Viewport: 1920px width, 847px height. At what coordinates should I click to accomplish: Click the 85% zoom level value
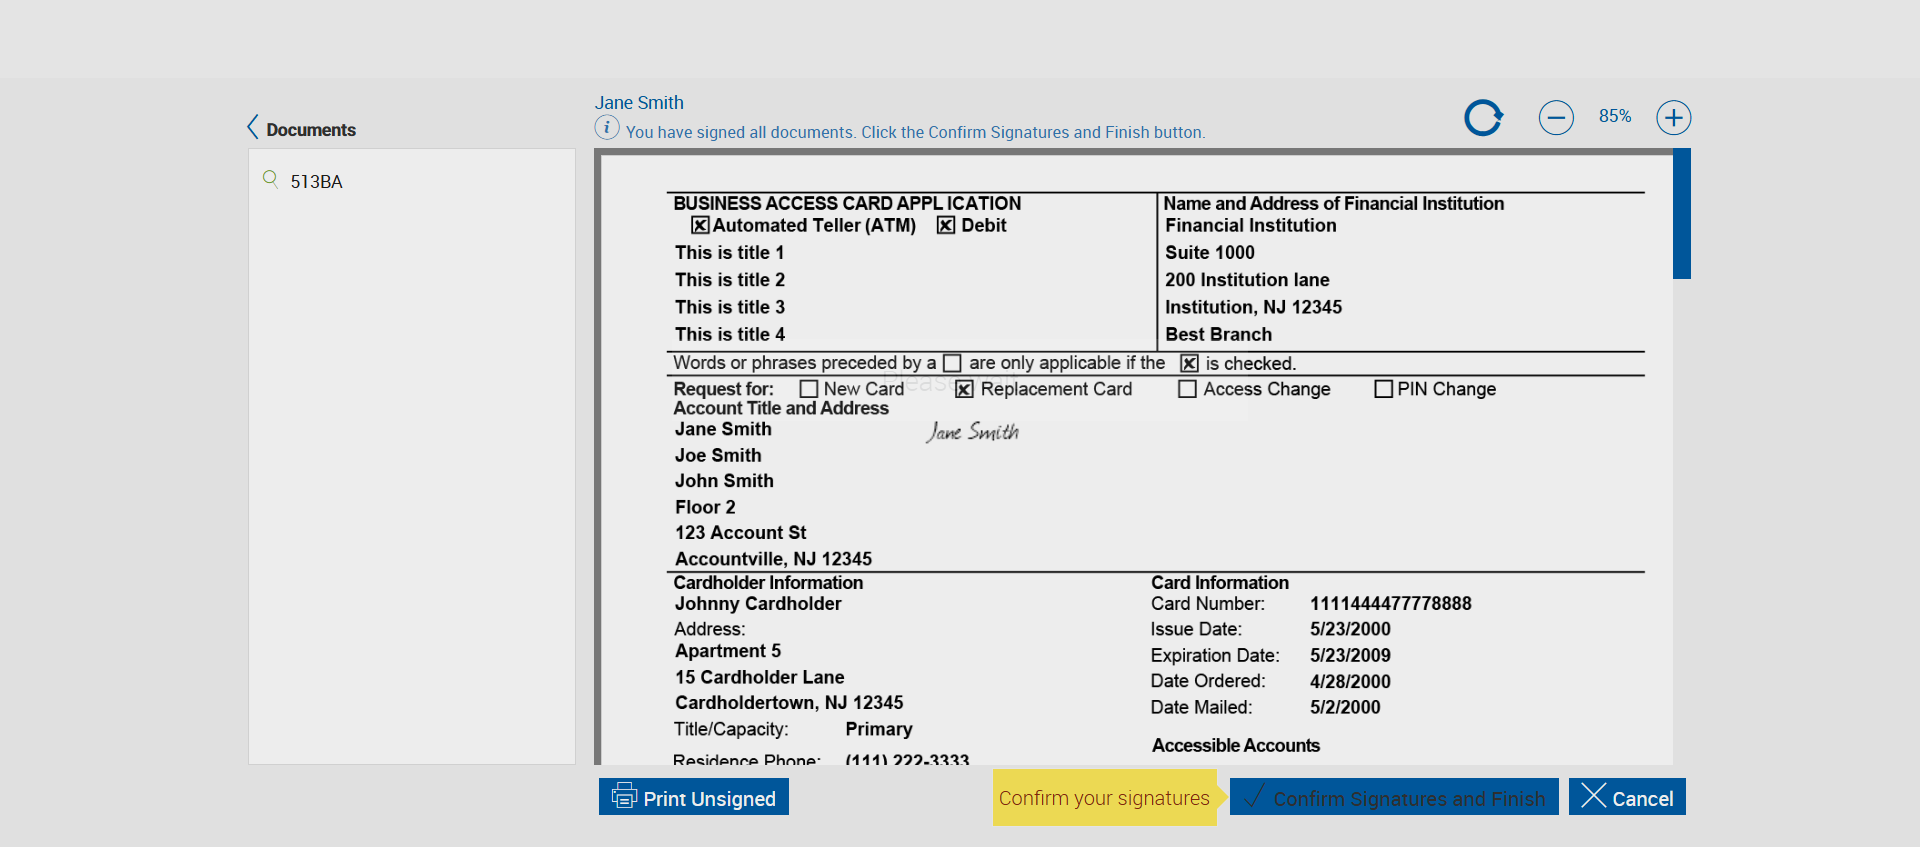1615,116
